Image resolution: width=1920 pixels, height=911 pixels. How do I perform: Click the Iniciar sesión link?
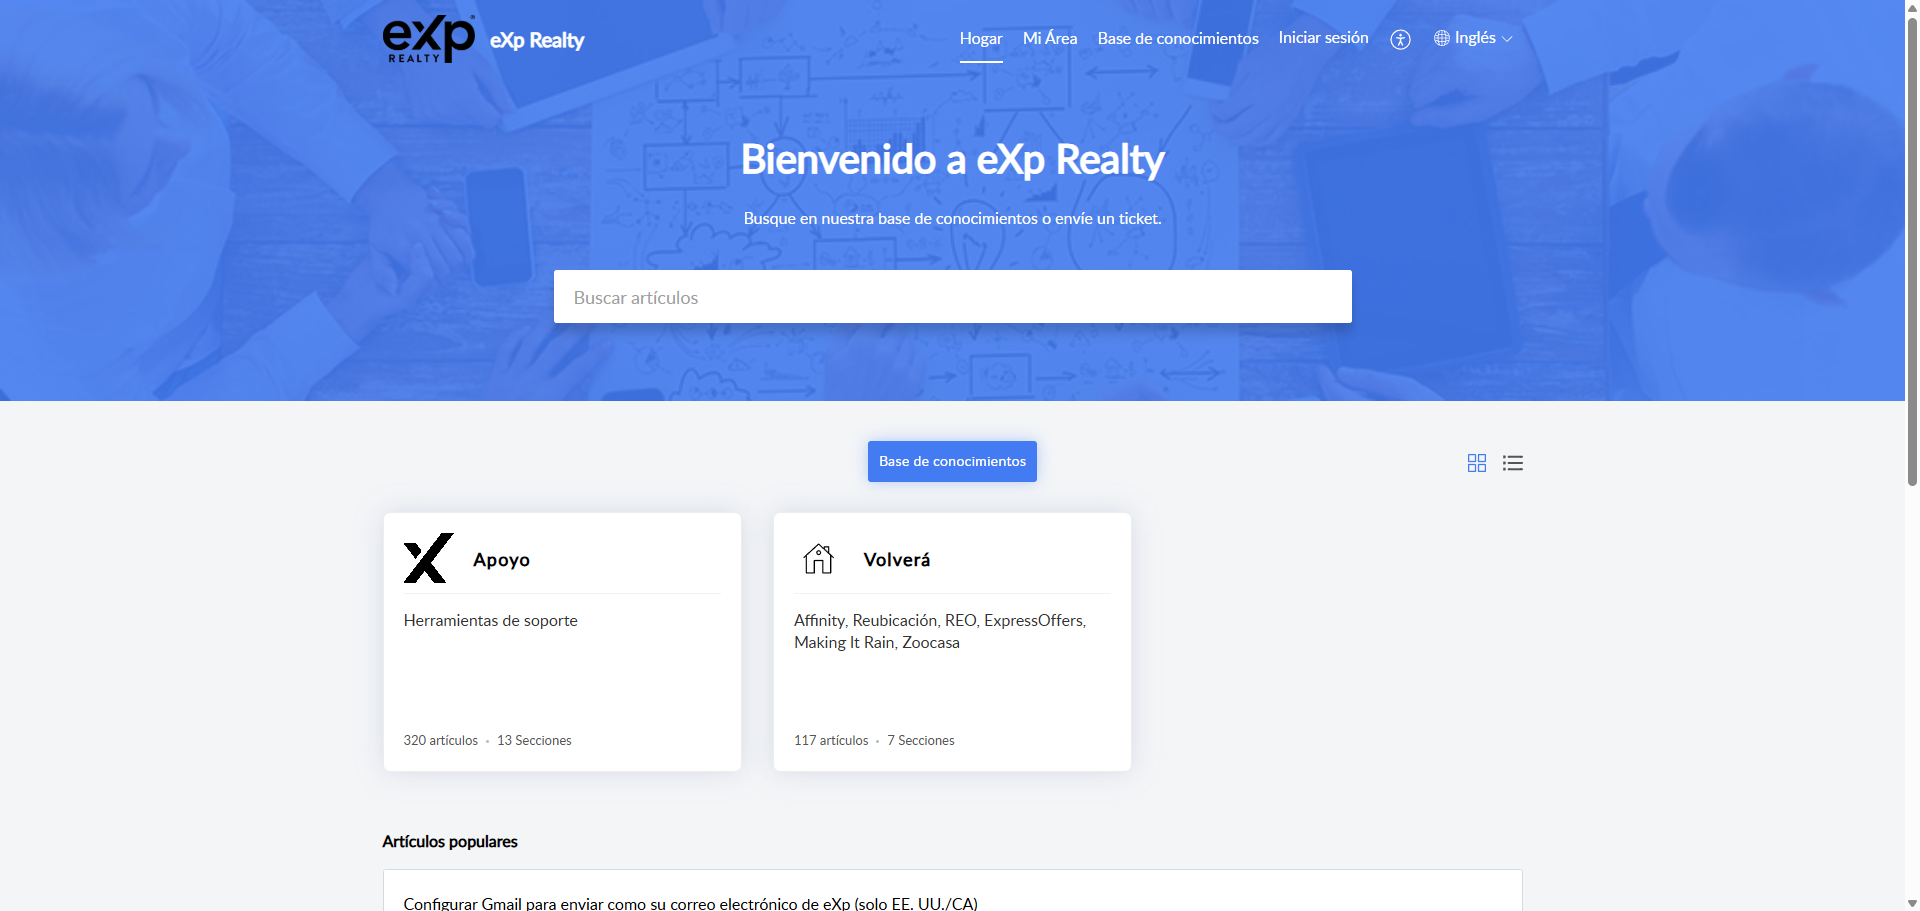(1322, 38)
